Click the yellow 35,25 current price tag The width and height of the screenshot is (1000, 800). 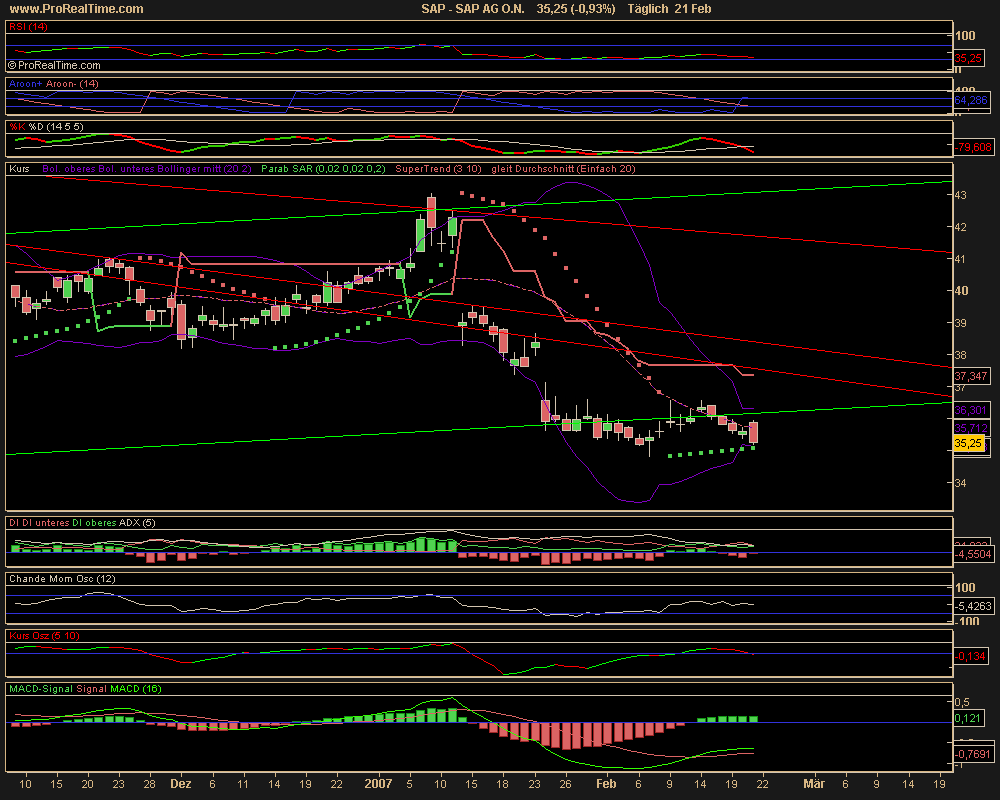click(967, 442)
